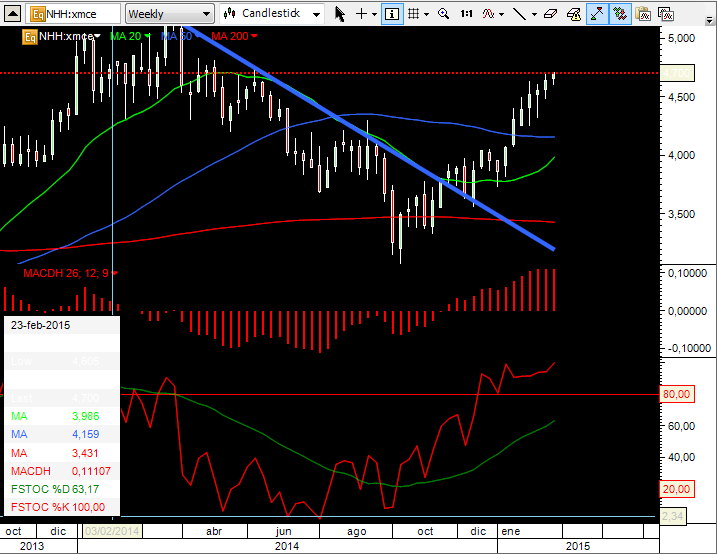717x554 pixels.
Task: Expand the drawing tools dropdown arrow
Action: [x=534, y=15]
